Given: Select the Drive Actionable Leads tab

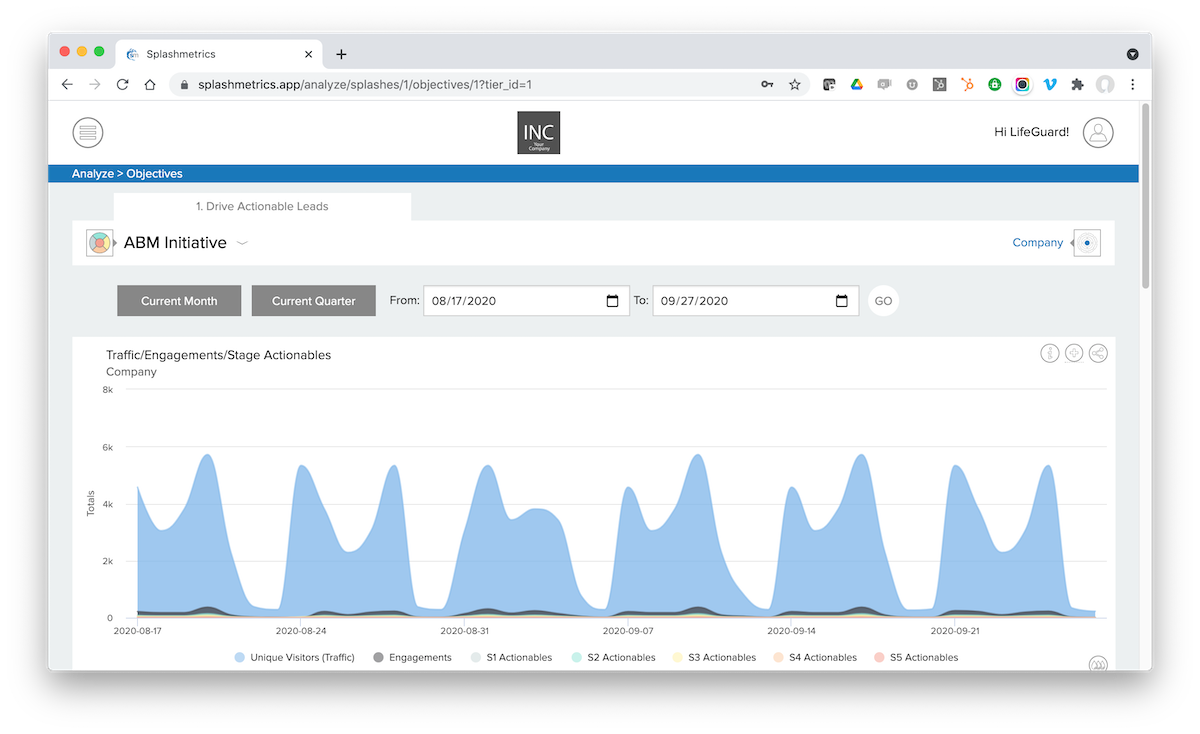Looking at the screenshot, I should pyautogui.click(x=262, y=207).
